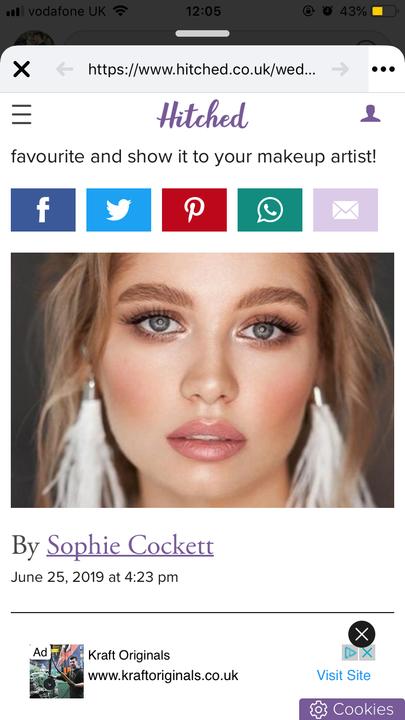
Task: Share the article on Facebook
Action: [43, 210]
